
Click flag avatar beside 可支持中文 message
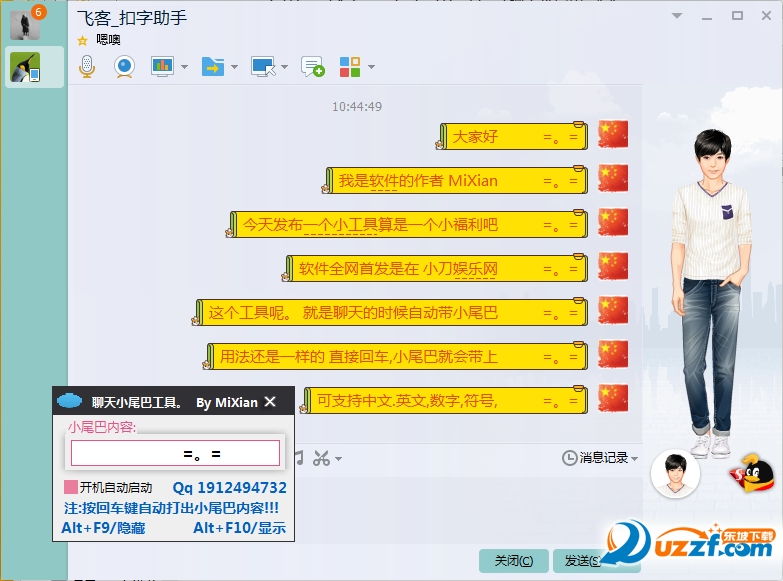(x=613, y=398)
